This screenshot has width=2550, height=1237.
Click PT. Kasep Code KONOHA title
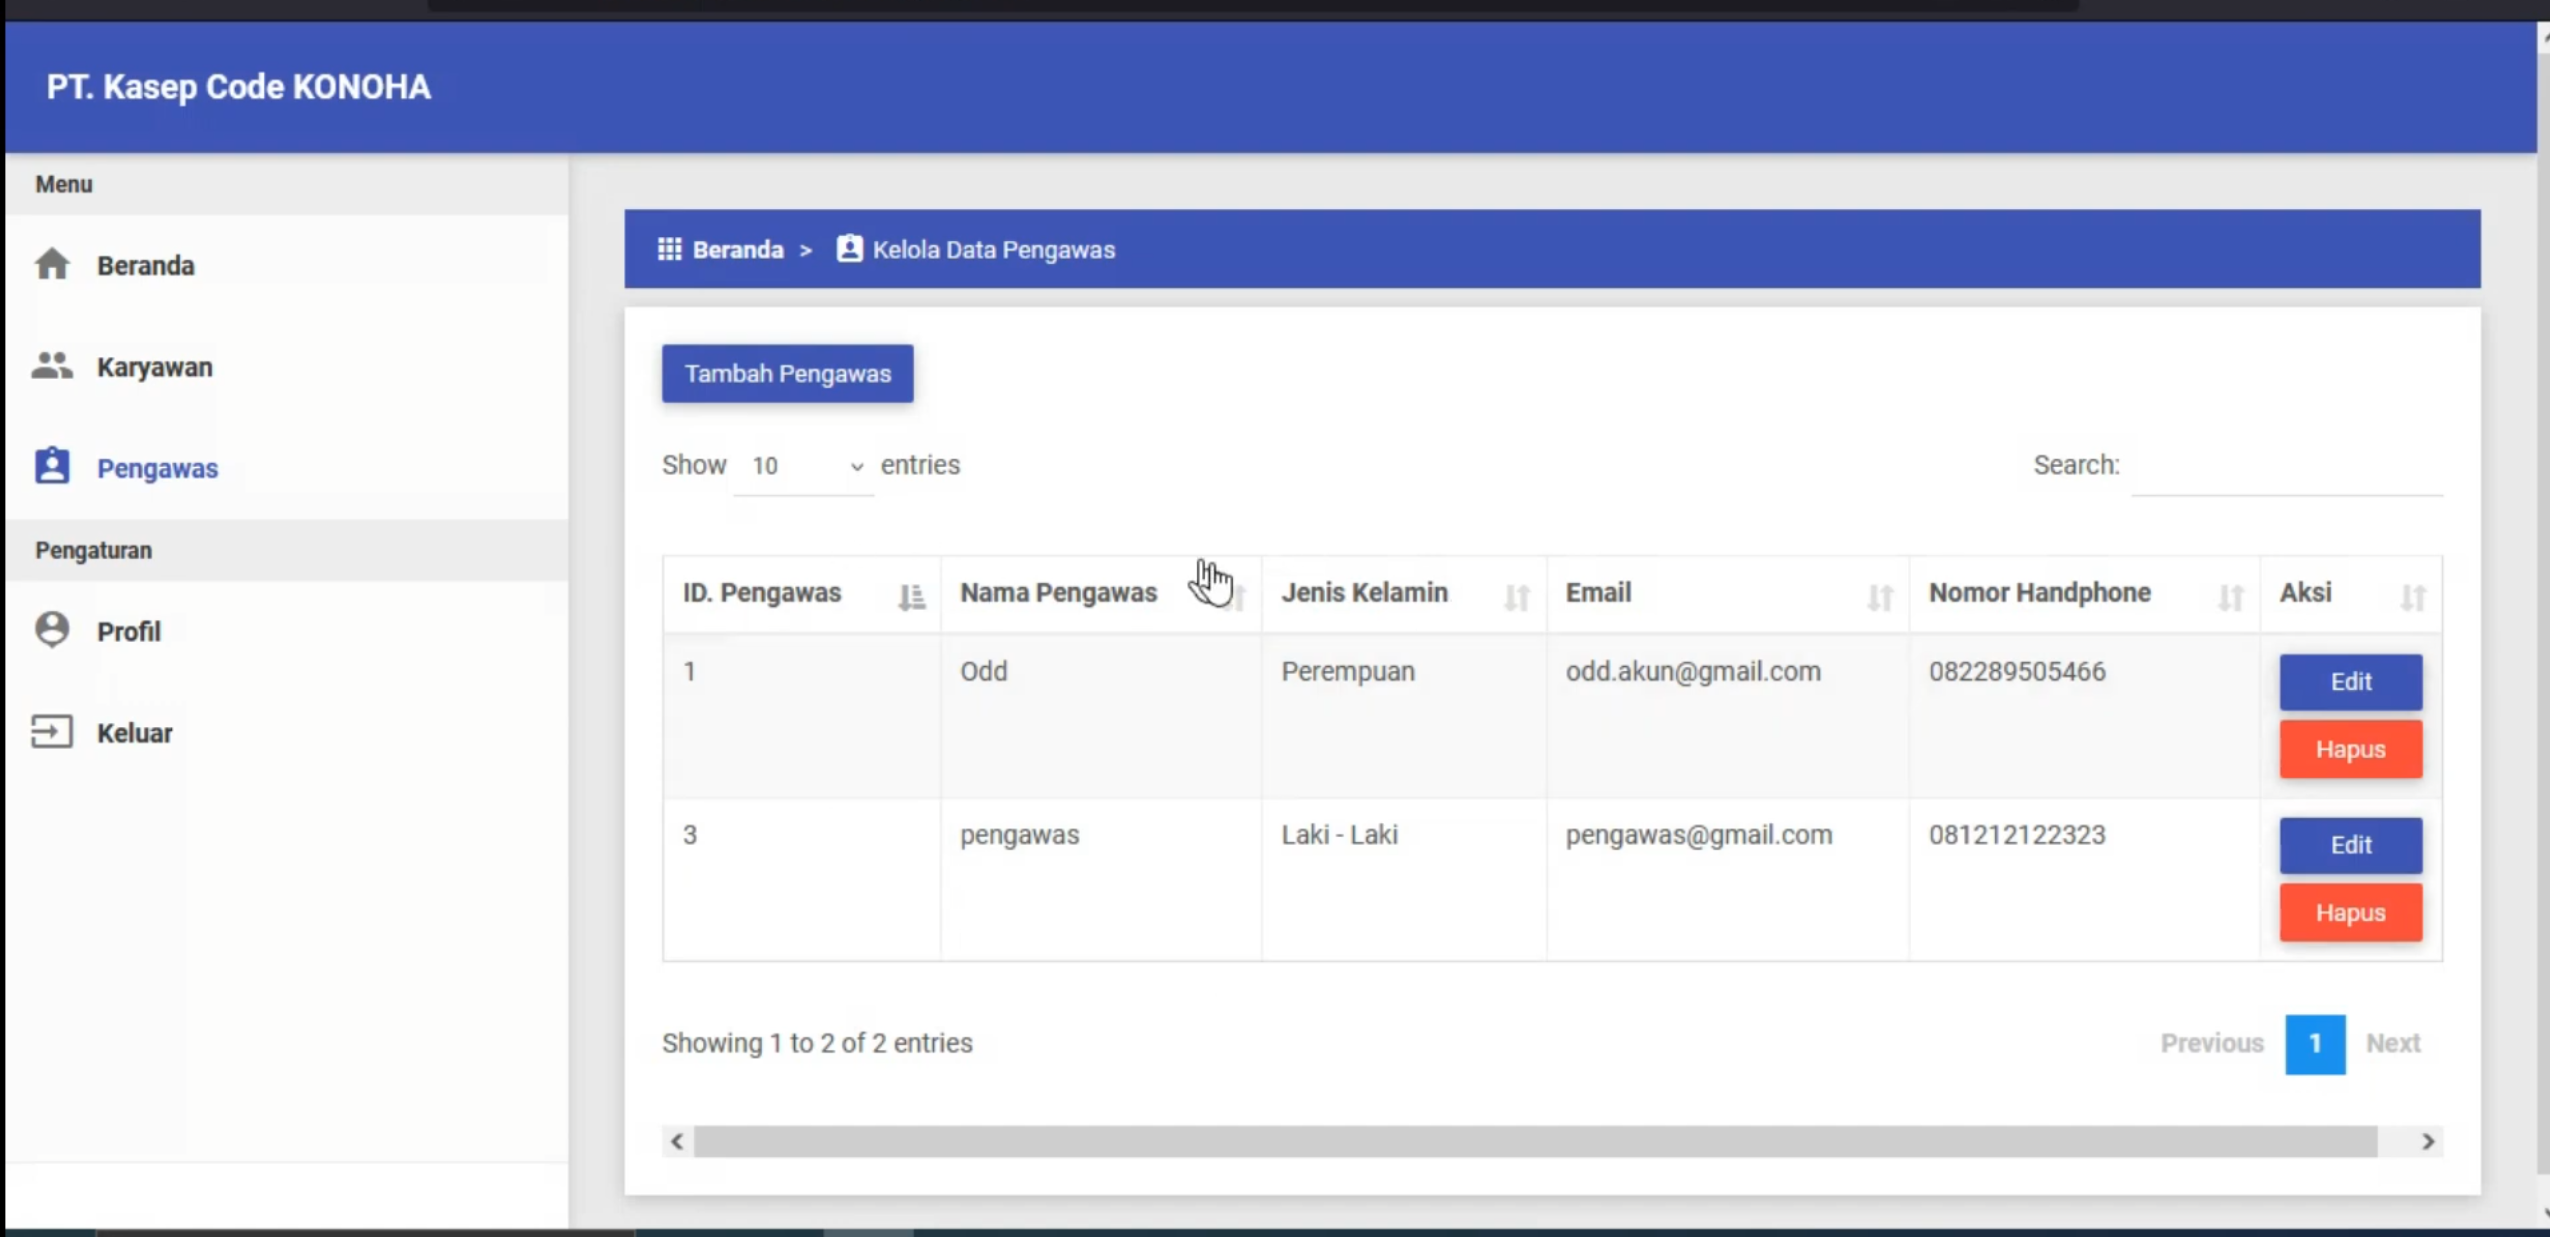[x=238, y=87]
